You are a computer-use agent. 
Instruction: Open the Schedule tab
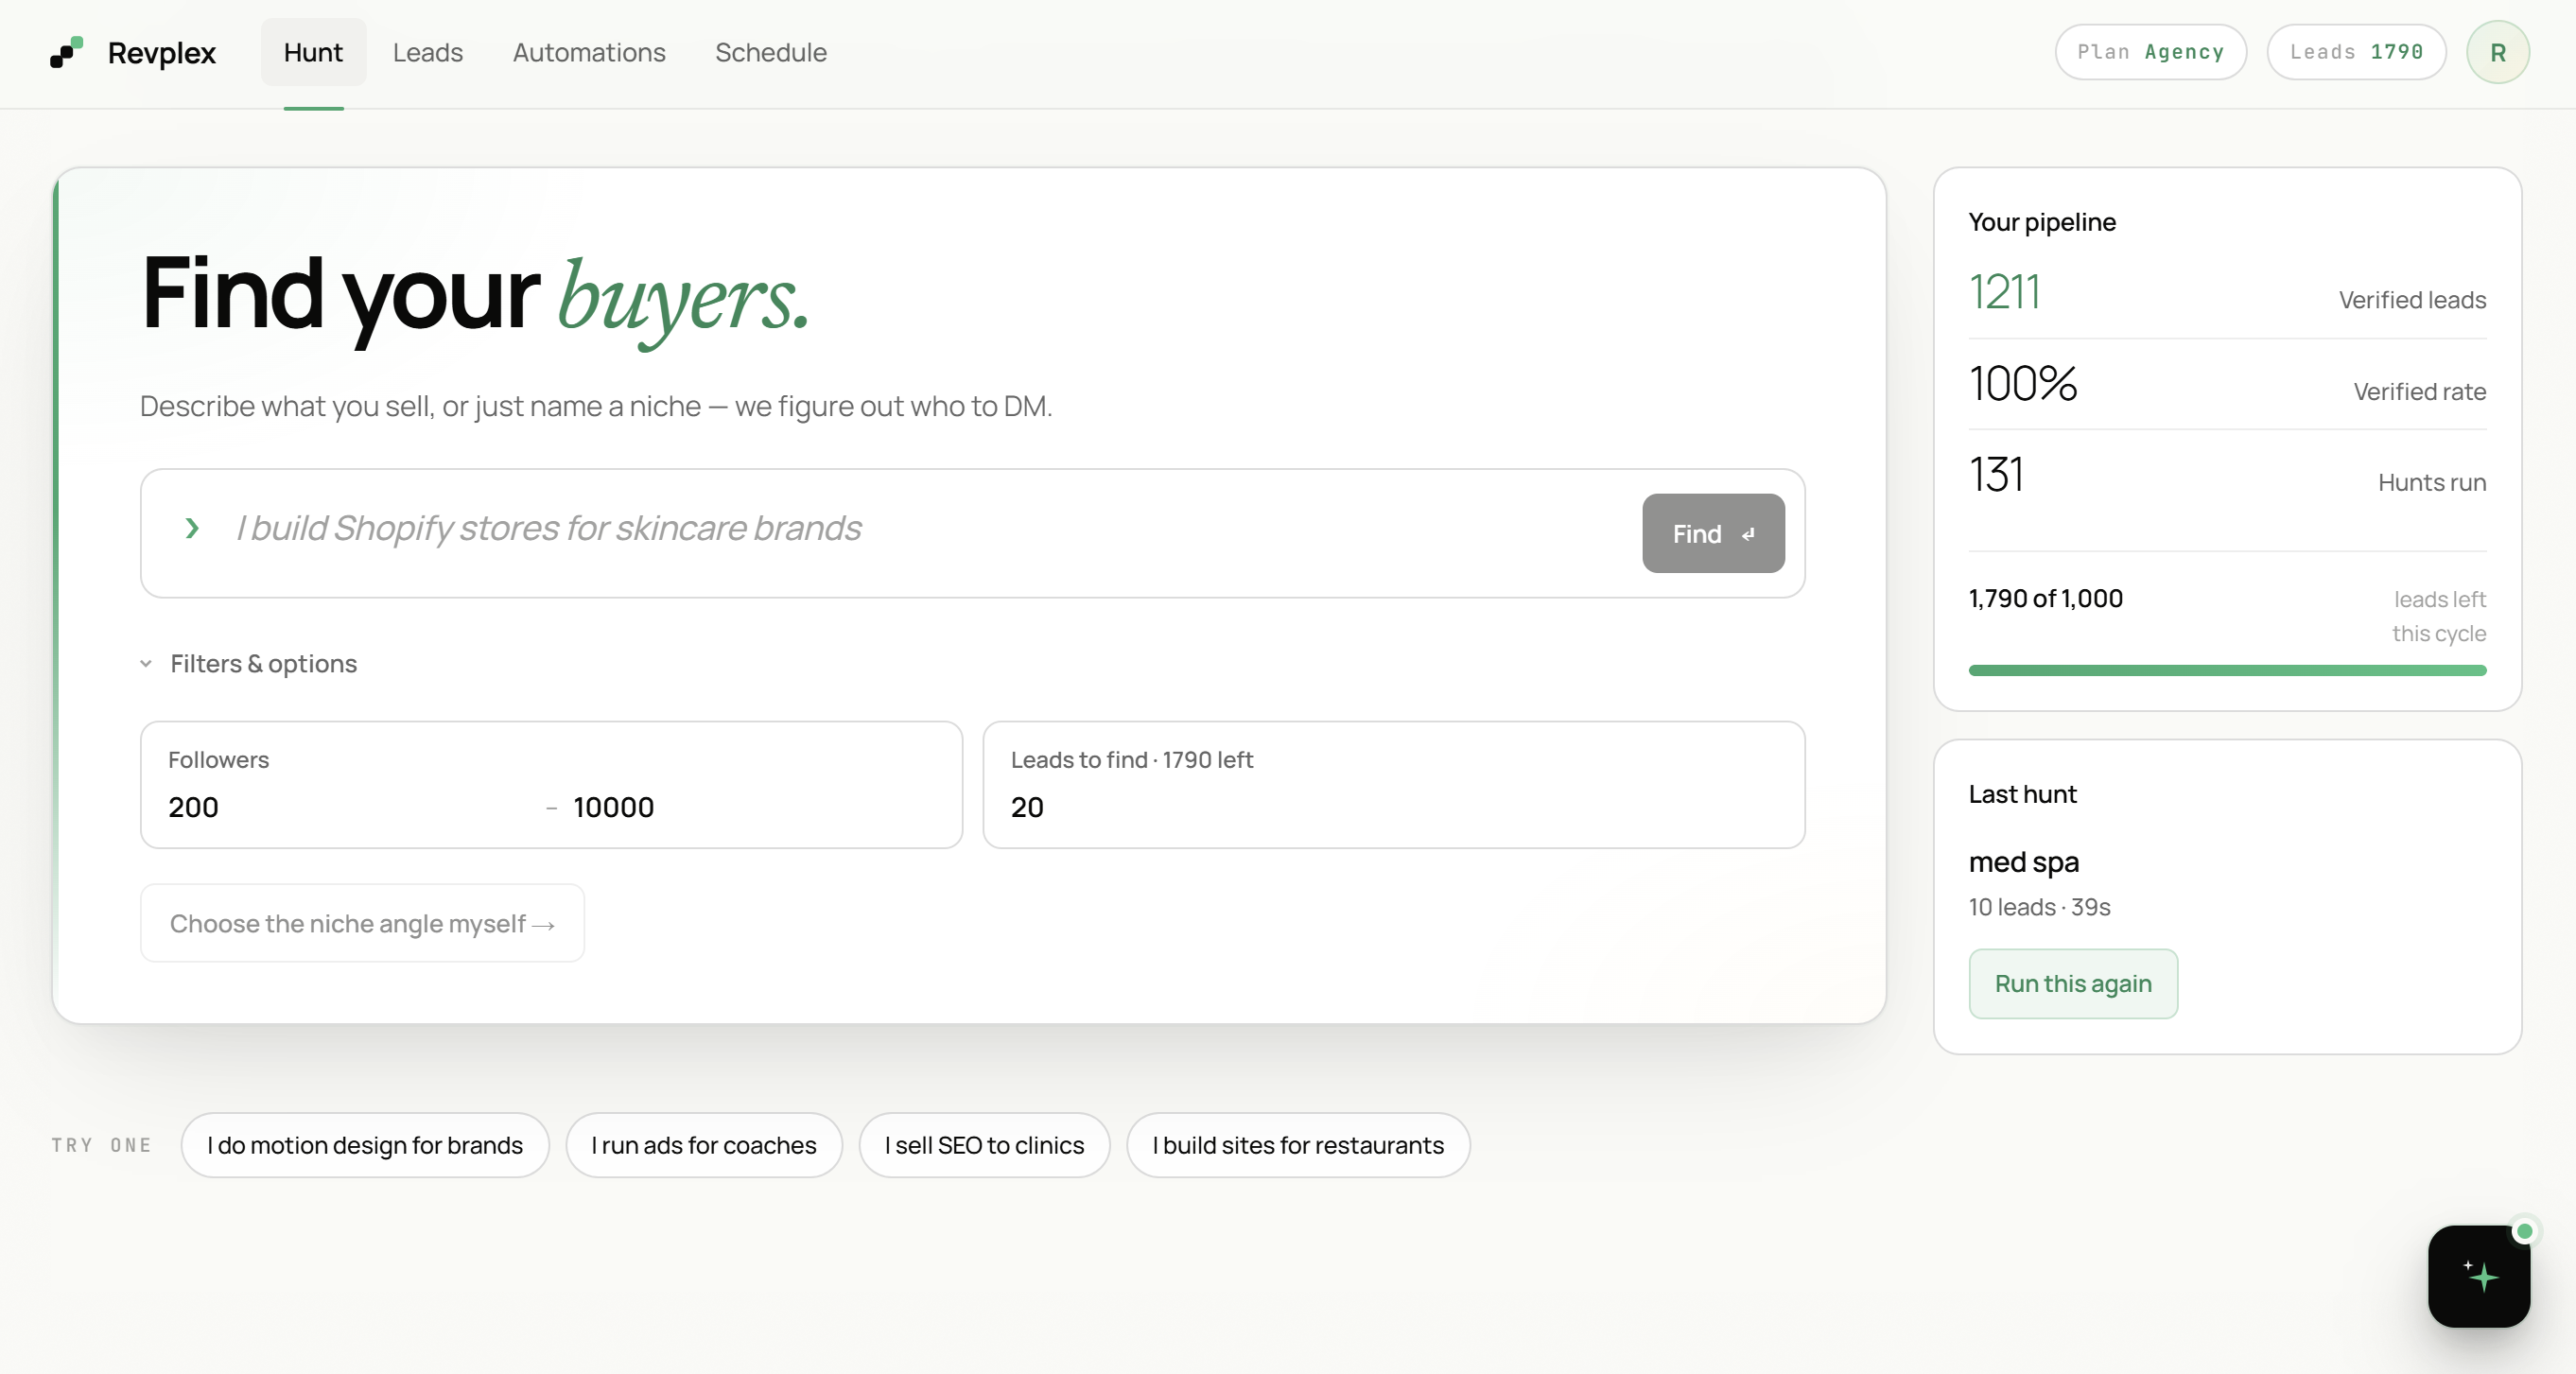tap(771, 52)
